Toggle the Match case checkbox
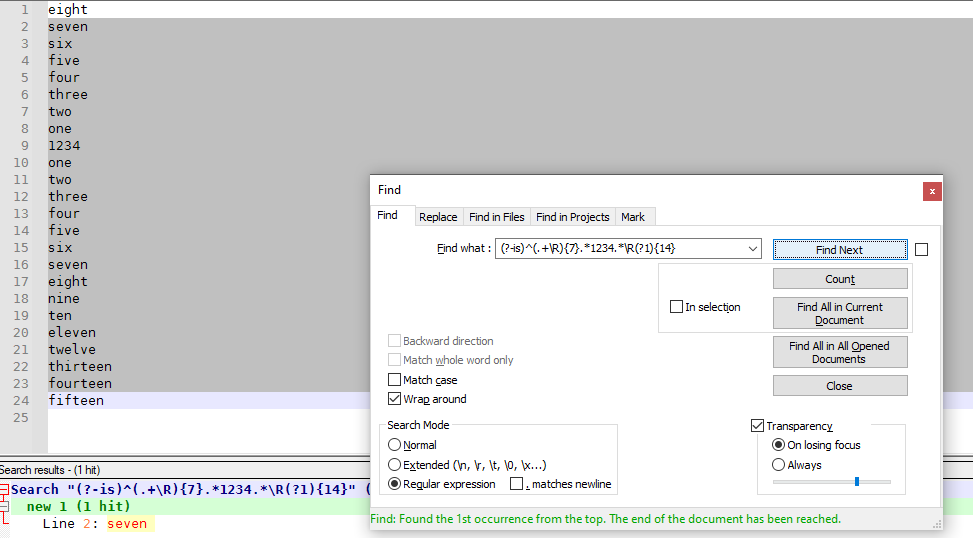The height and width of the screenshot is (538, 973). click(394, 379)
